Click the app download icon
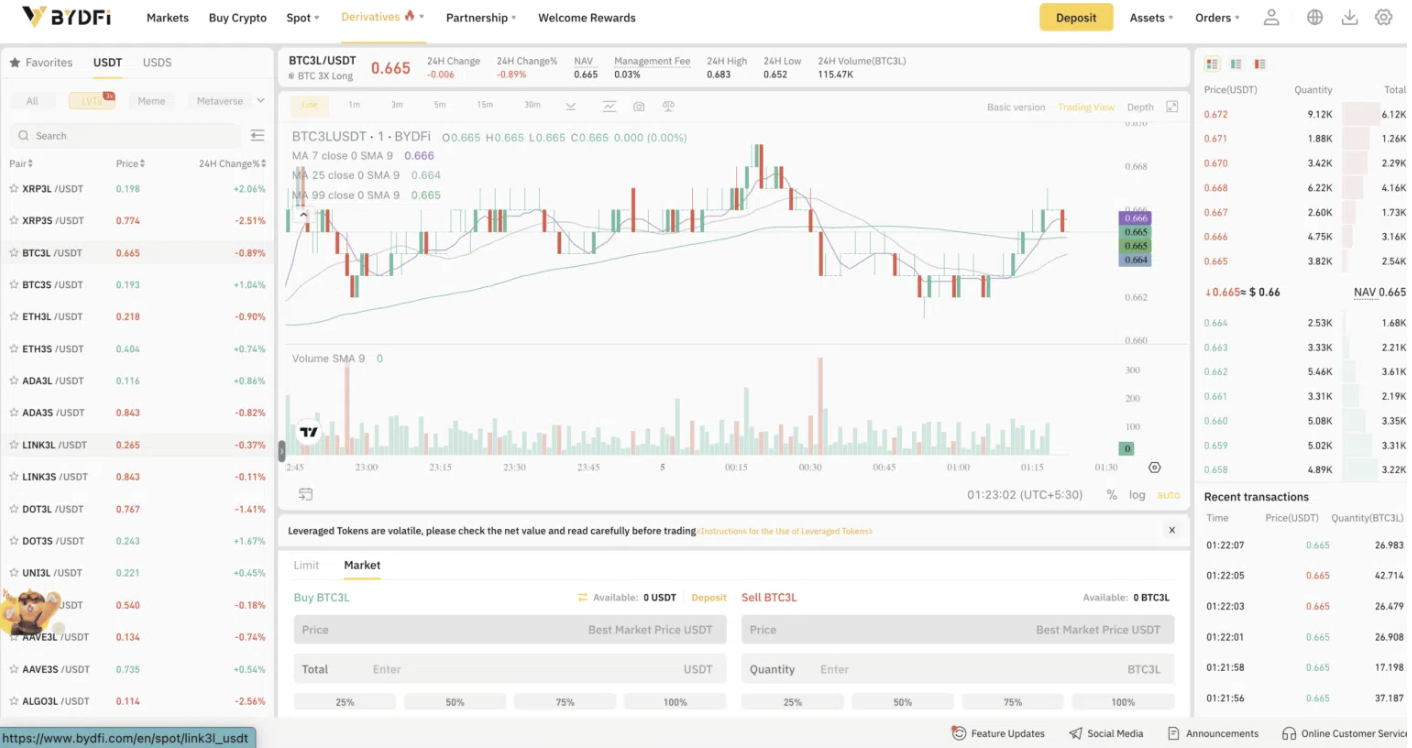1412x748 pixels. pyautogui.click(x=1350, y=17)
